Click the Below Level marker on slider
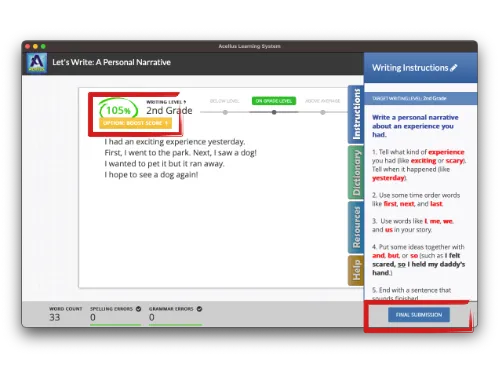Image resolution: width=500 pixels, height=379 pixels. (225, 112)
